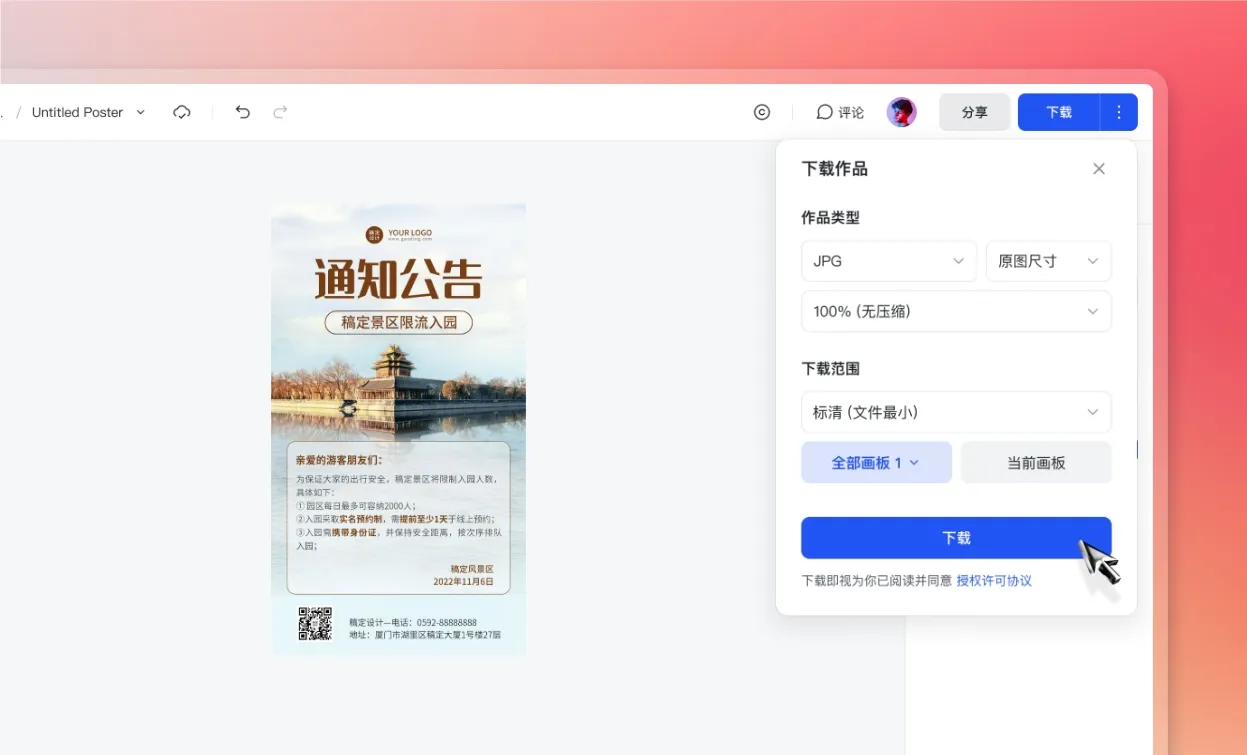Click the 作品类型 section label
The width and height of the screenshot is (1247, 755).
[x=830, y=217]
